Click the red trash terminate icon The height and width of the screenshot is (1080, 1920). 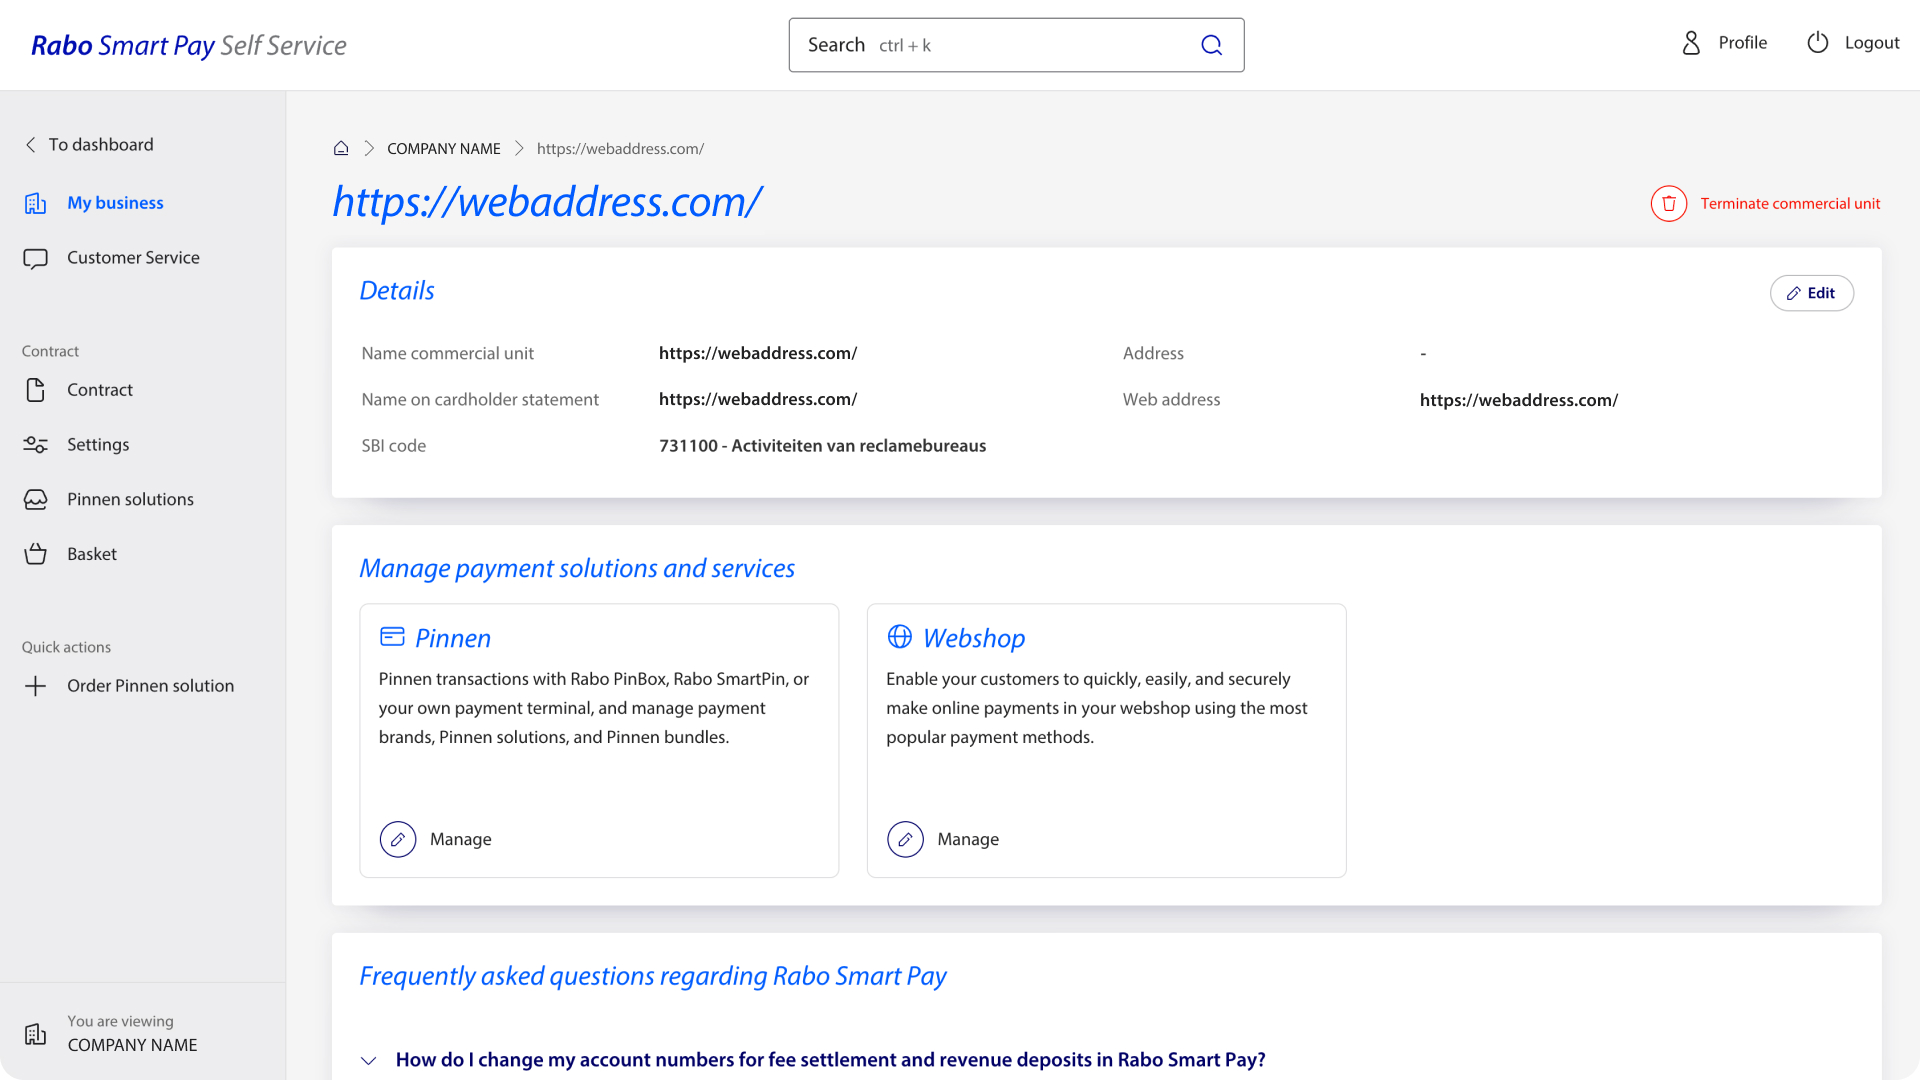(x=1668, y=204)
